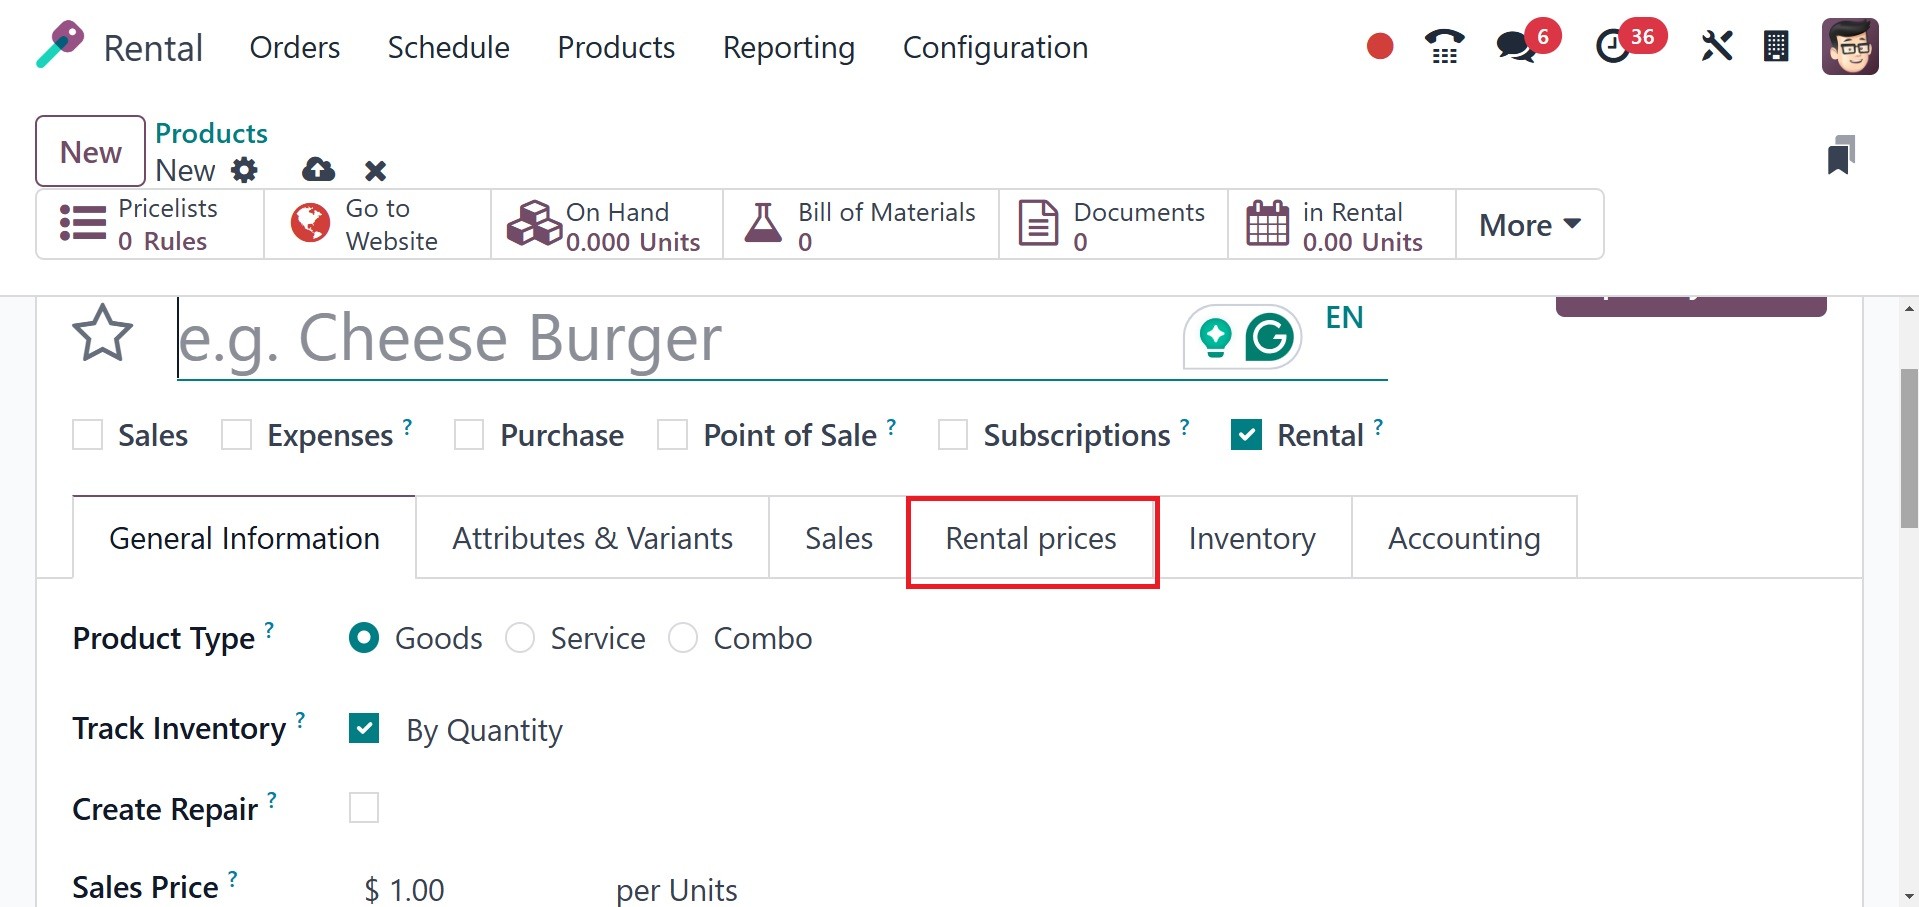Open the EN language selector

coord(1344,318)
